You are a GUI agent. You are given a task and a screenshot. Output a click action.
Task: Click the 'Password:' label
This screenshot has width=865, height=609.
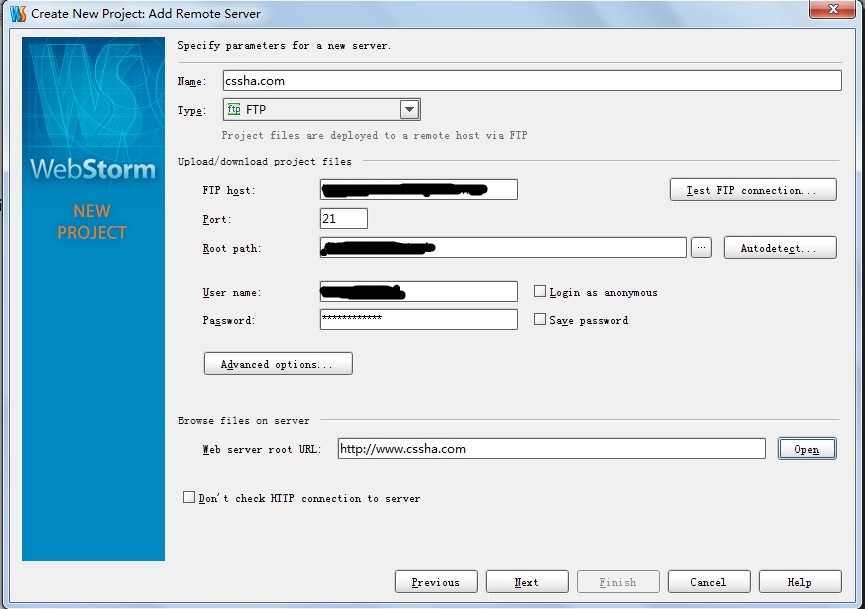229,320
